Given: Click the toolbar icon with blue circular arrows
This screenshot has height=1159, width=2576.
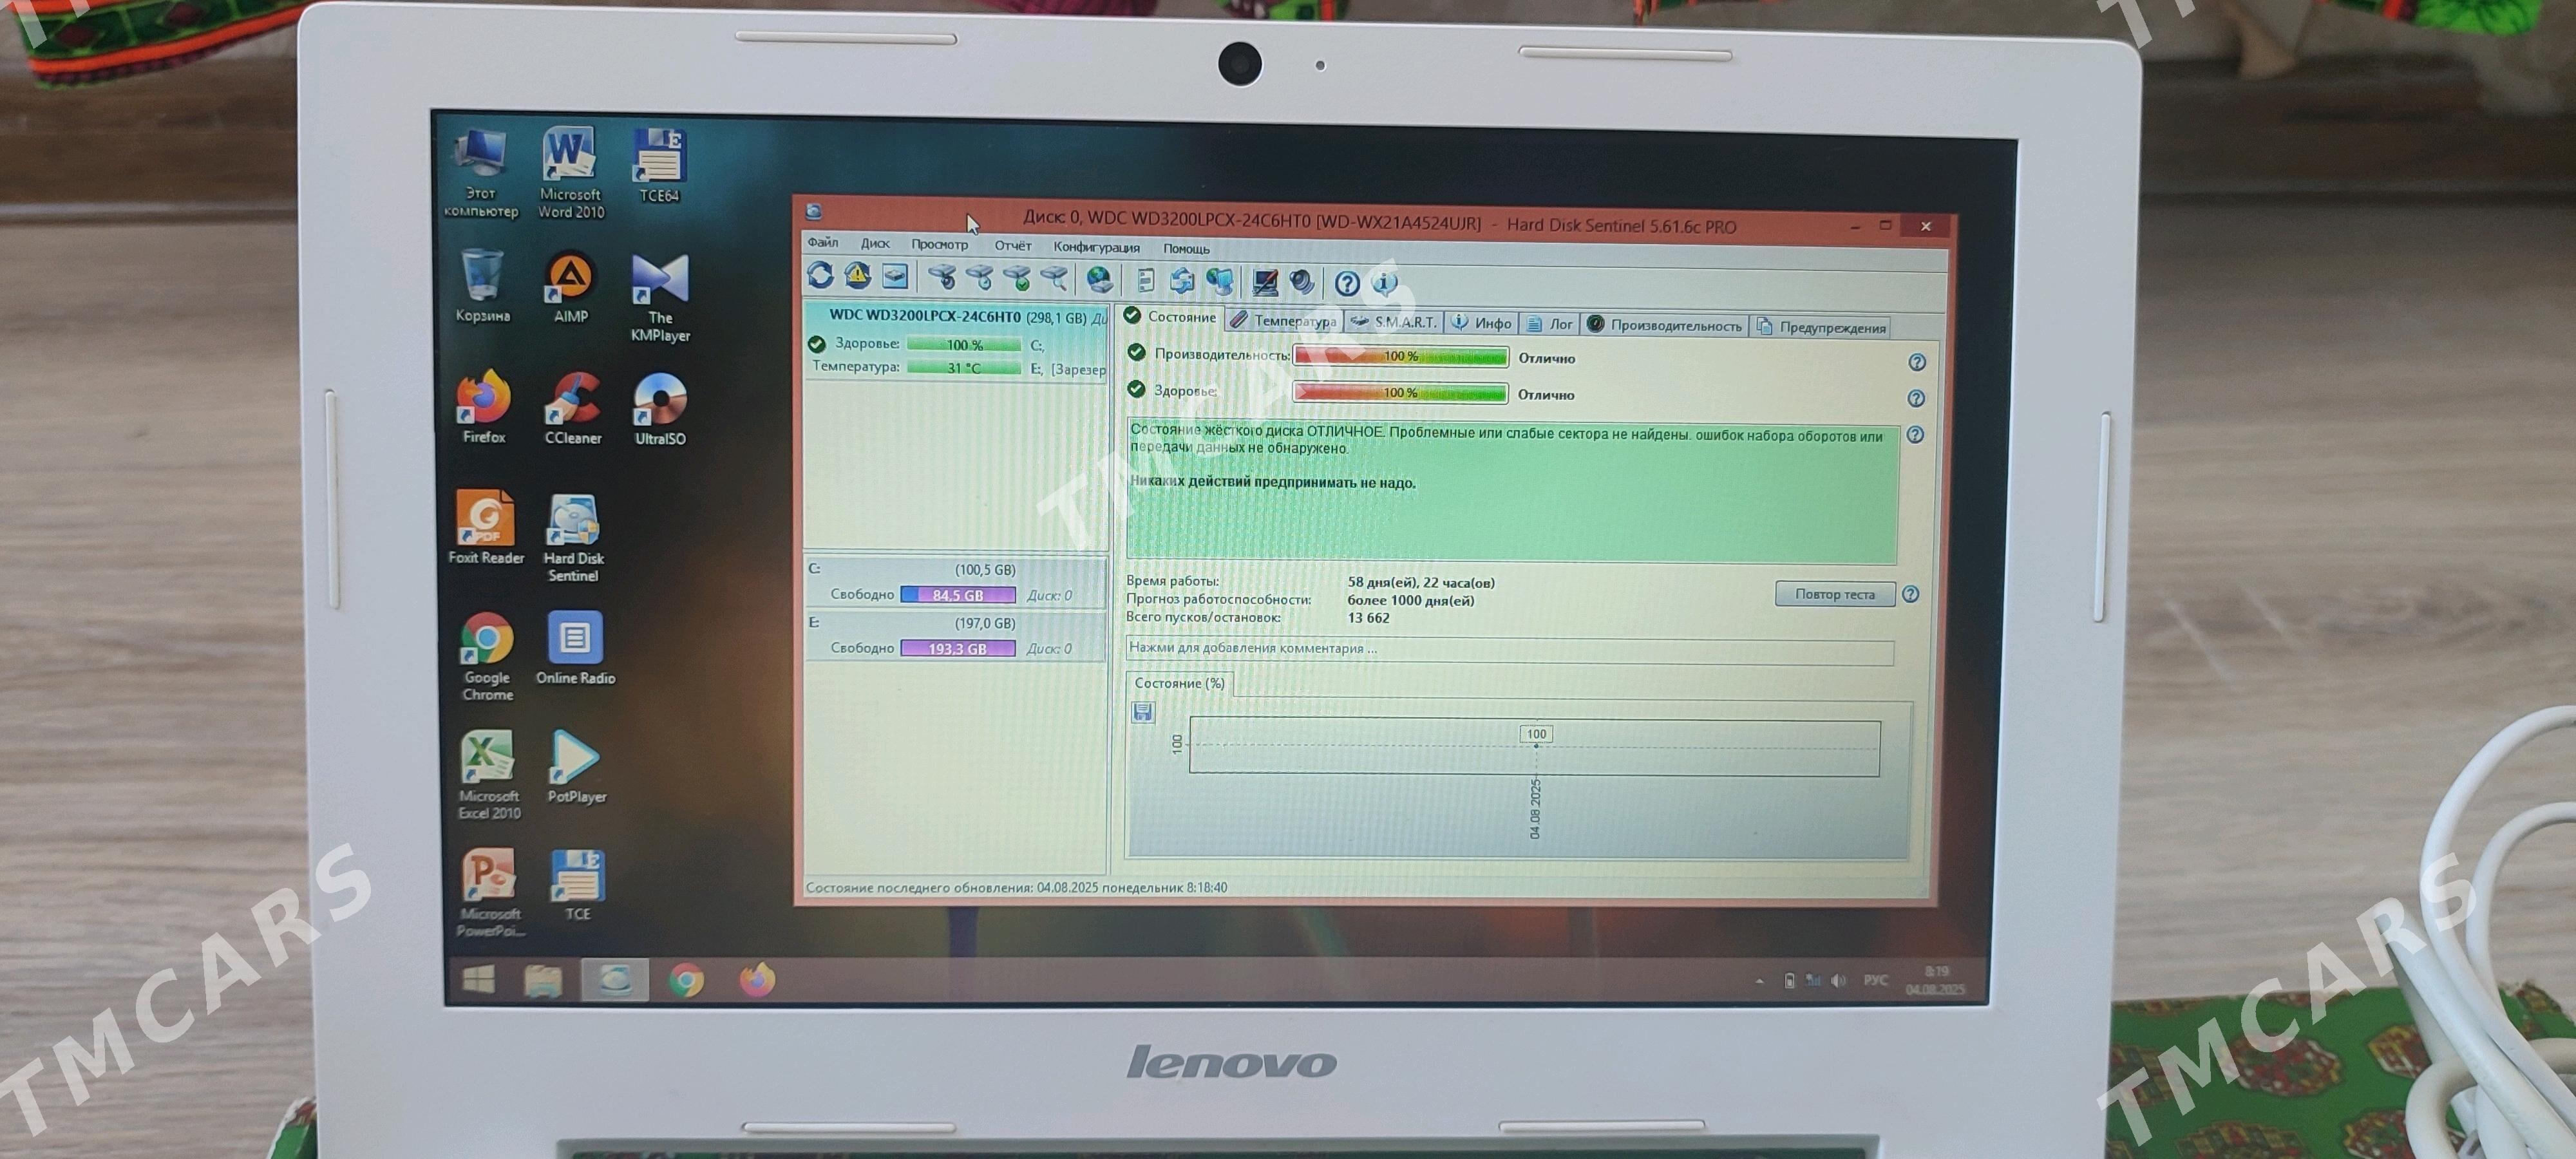Looking at the screenshot, I should [1182, 281].
